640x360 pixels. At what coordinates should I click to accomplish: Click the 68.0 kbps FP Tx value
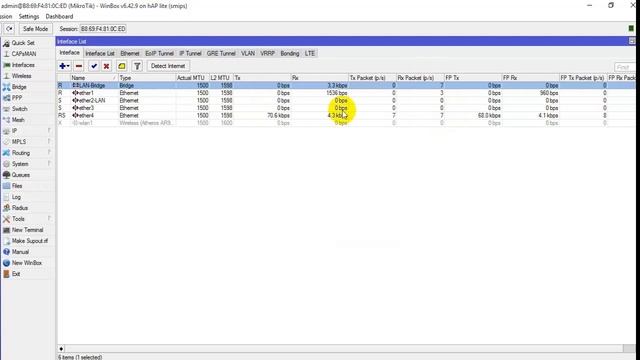[x=489, y=116]
